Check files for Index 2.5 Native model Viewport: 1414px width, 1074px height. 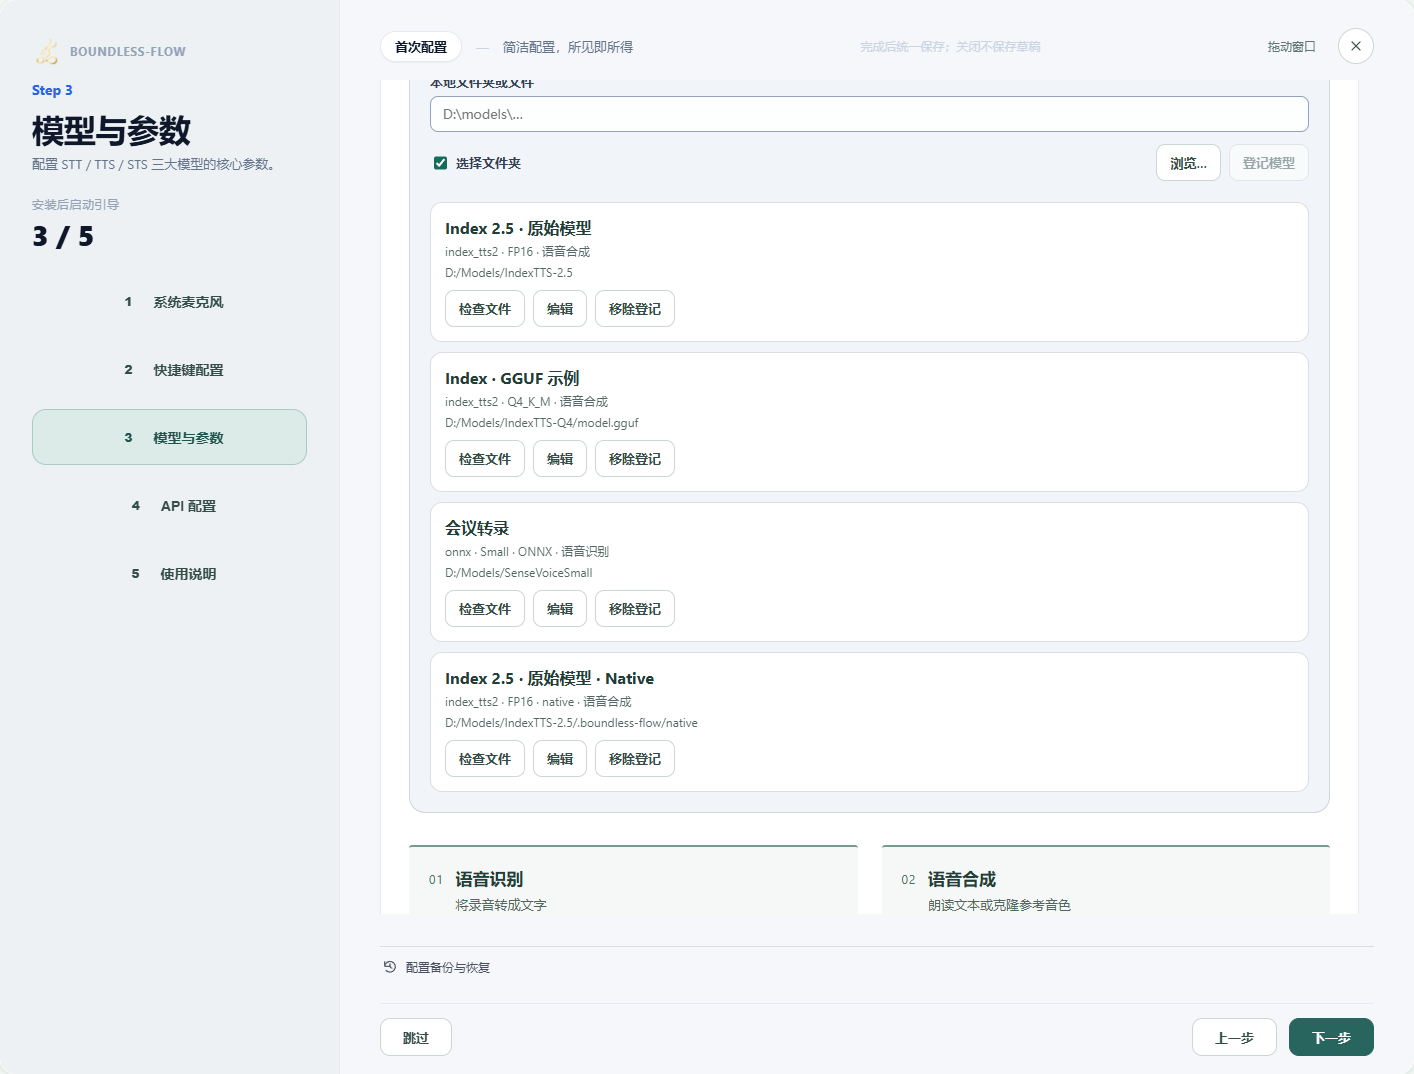coord(485,759)
